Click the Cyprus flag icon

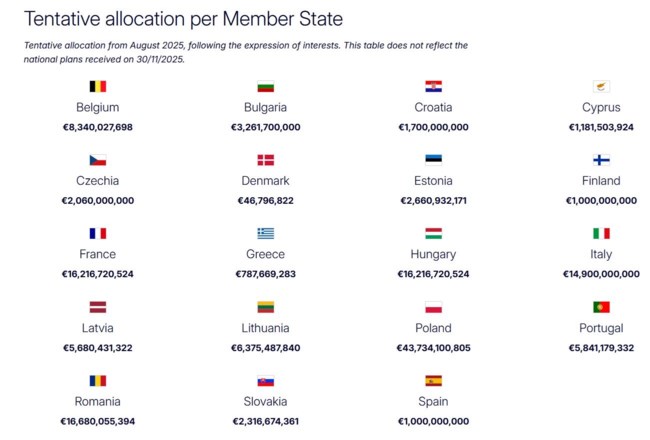coord(601,87)
